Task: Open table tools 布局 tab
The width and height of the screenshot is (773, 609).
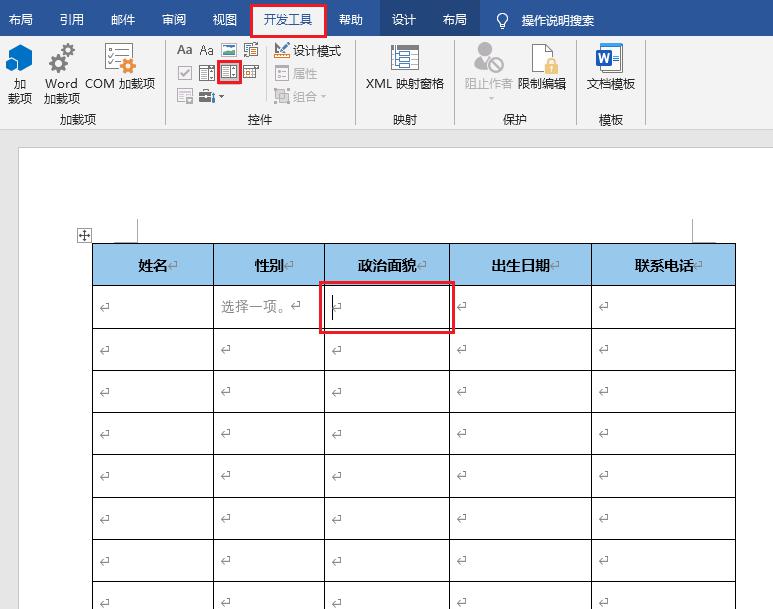Action: (x=455, y=20)
